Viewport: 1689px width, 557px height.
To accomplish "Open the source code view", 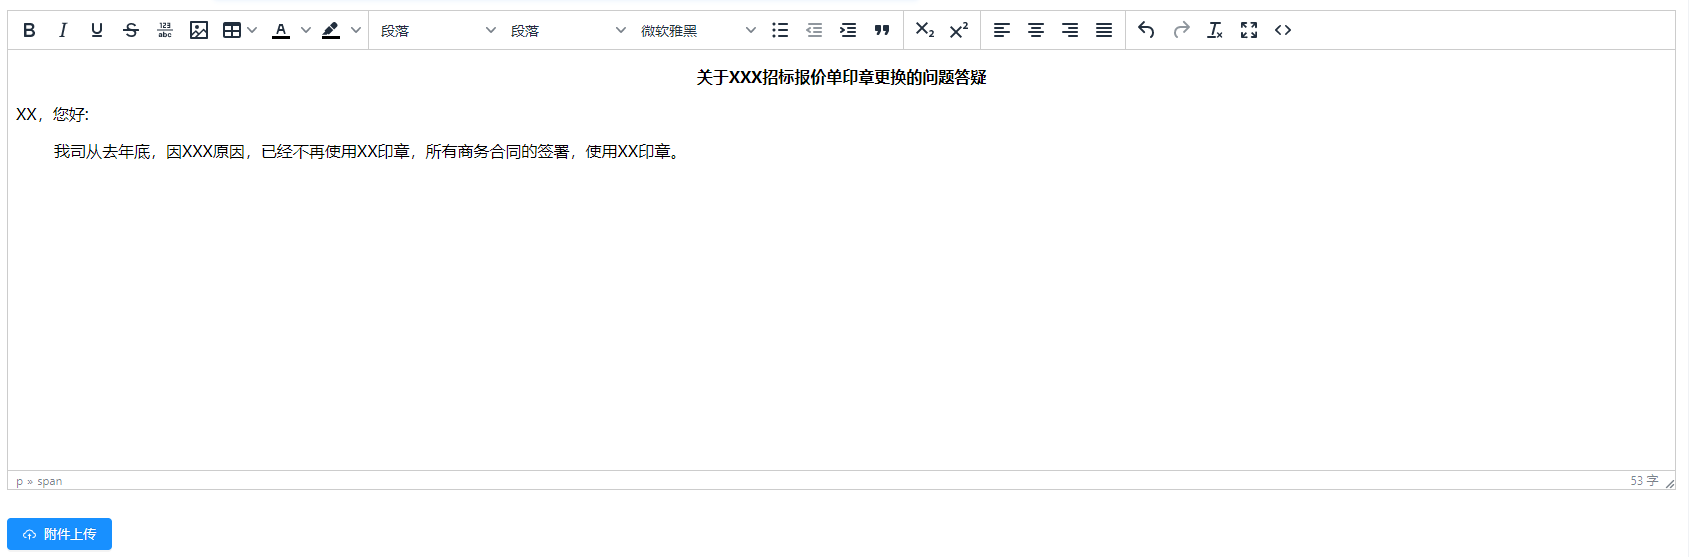I will tap(1283, 30).
